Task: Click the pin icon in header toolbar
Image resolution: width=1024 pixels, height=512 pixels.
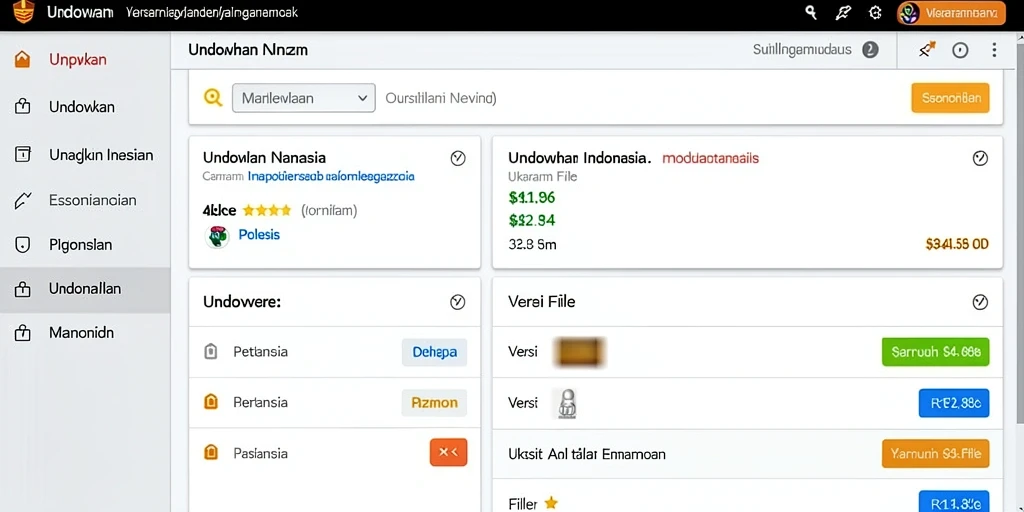Action: pyautogui.click(x=927, y=50)
